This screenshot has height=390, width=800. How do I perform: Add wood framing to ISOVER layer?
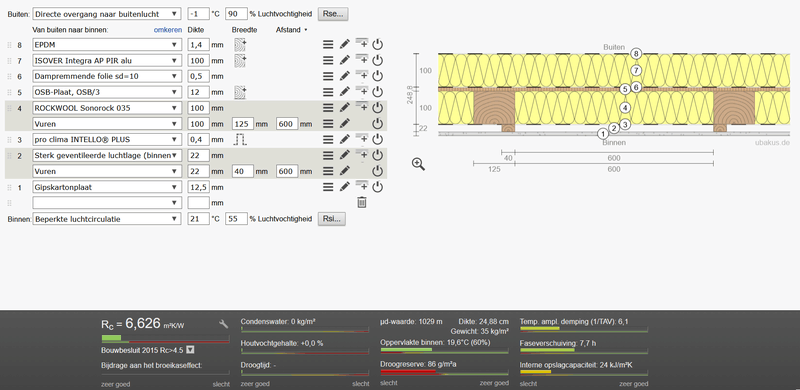240,60
